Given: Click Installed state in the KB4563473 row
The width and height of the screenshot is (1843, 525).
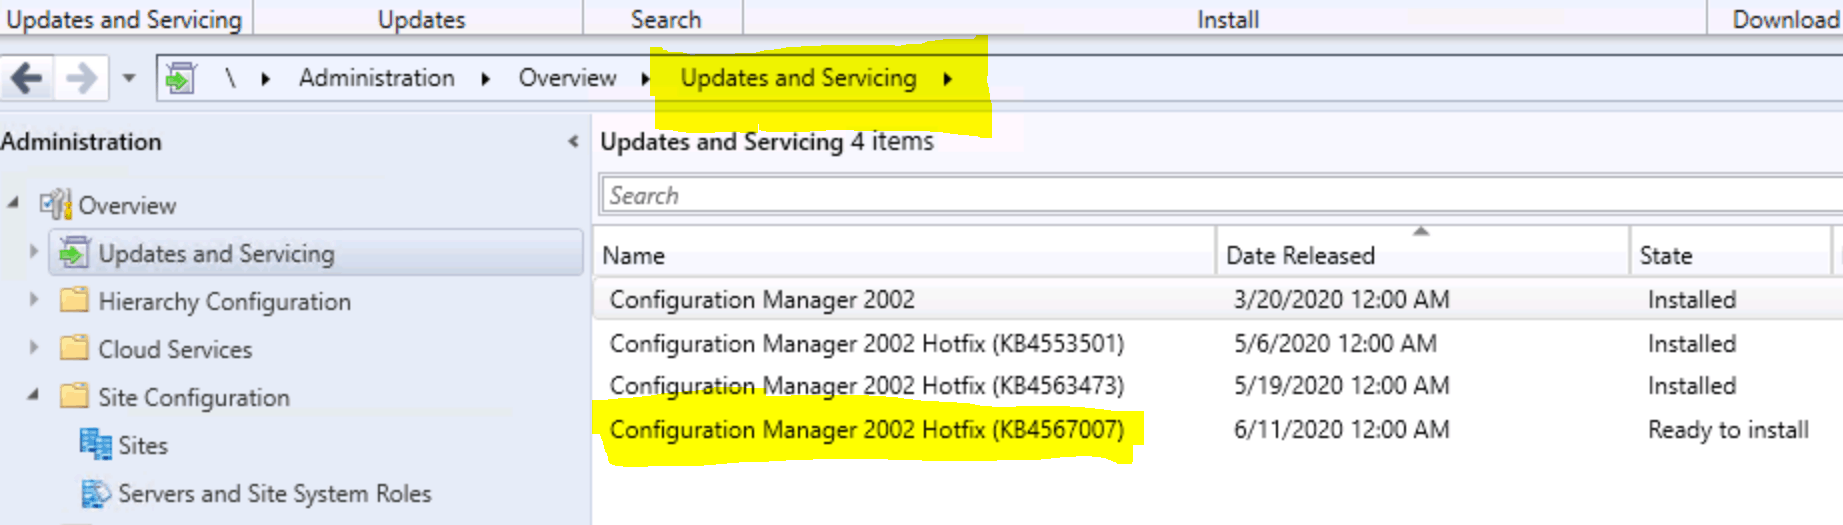Looking at the screenshot, I should click(x=1692, y=386).
